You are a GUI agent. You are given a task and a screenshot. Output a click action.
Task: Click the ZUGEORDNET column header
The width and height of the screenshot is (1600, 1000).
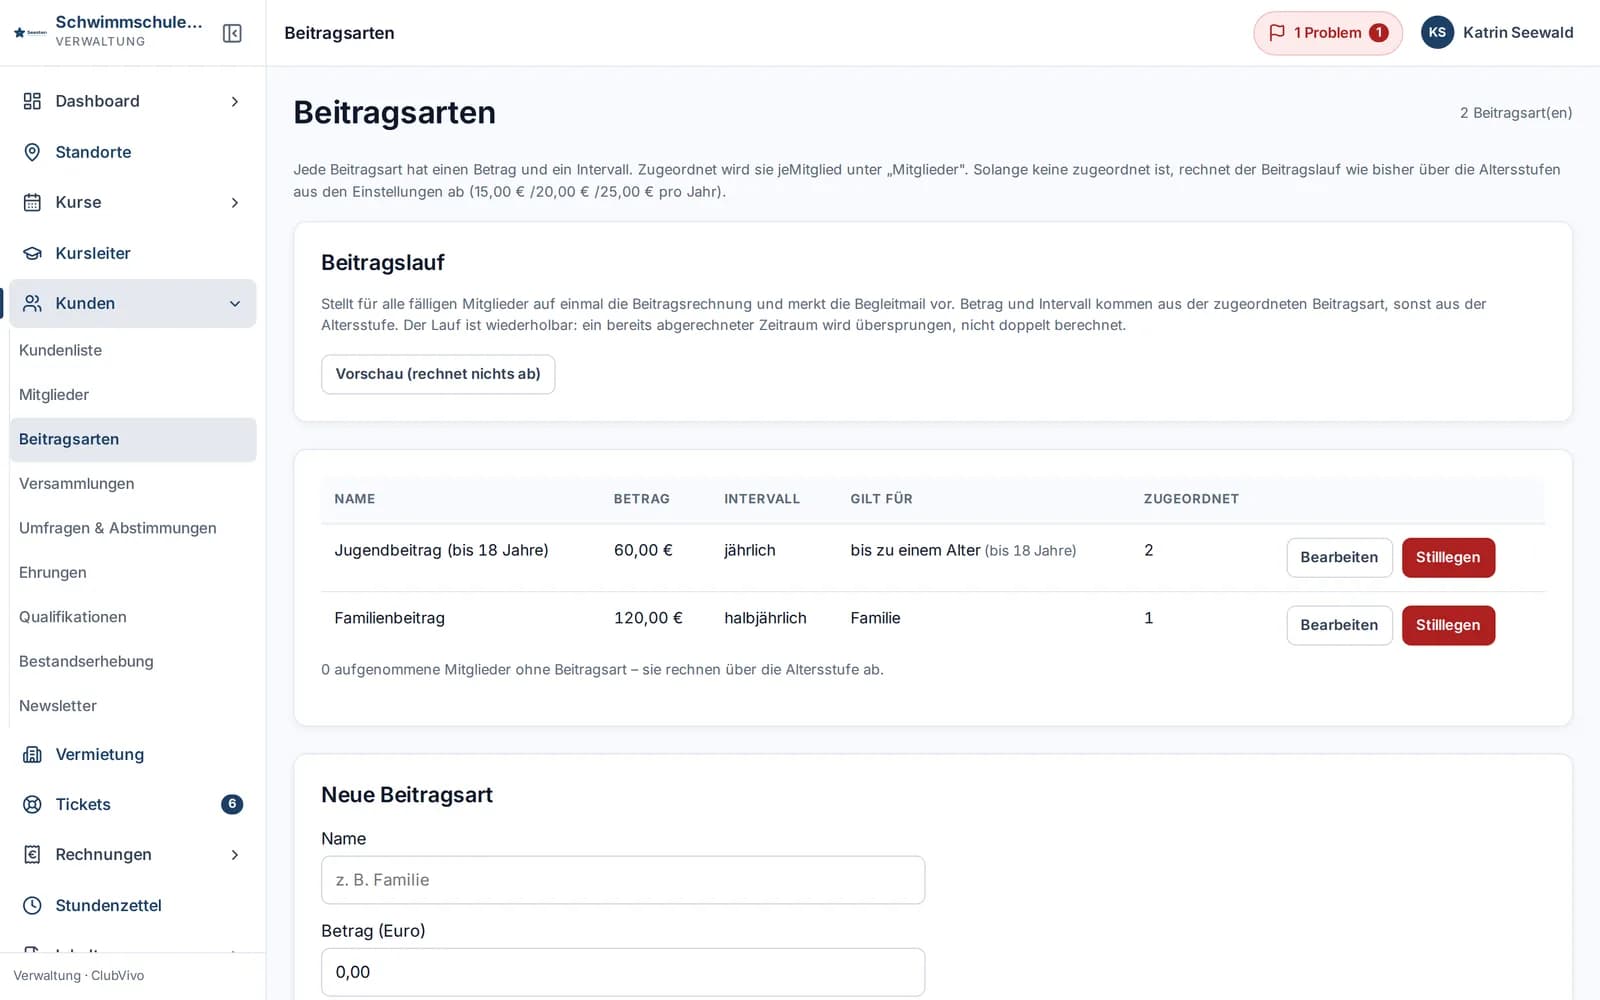tap(1191, 499)
